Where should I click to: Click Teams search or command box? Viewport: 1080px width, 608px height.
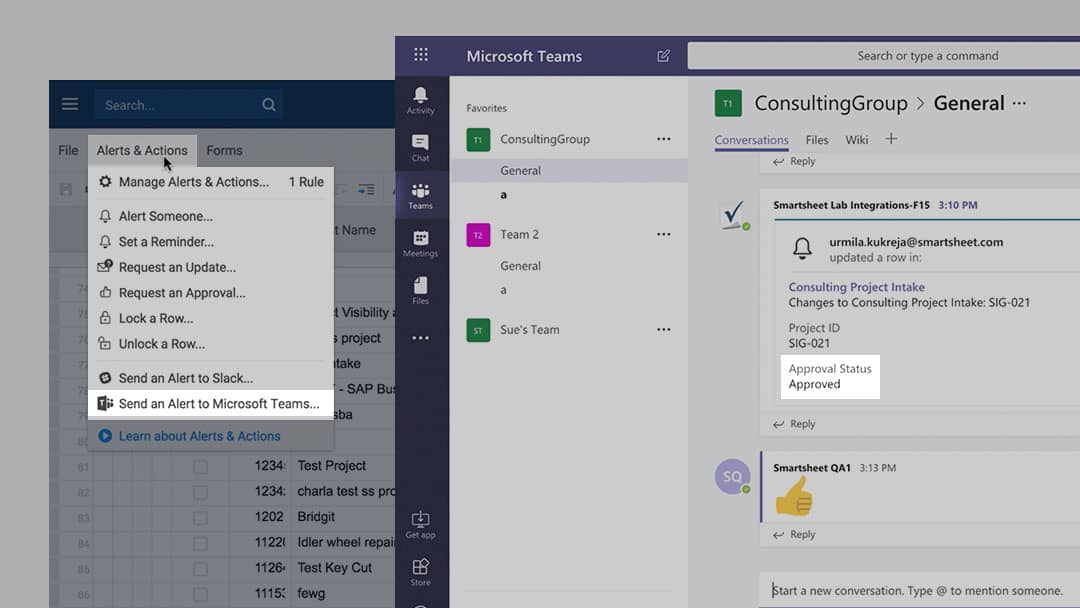click(884, 56)
